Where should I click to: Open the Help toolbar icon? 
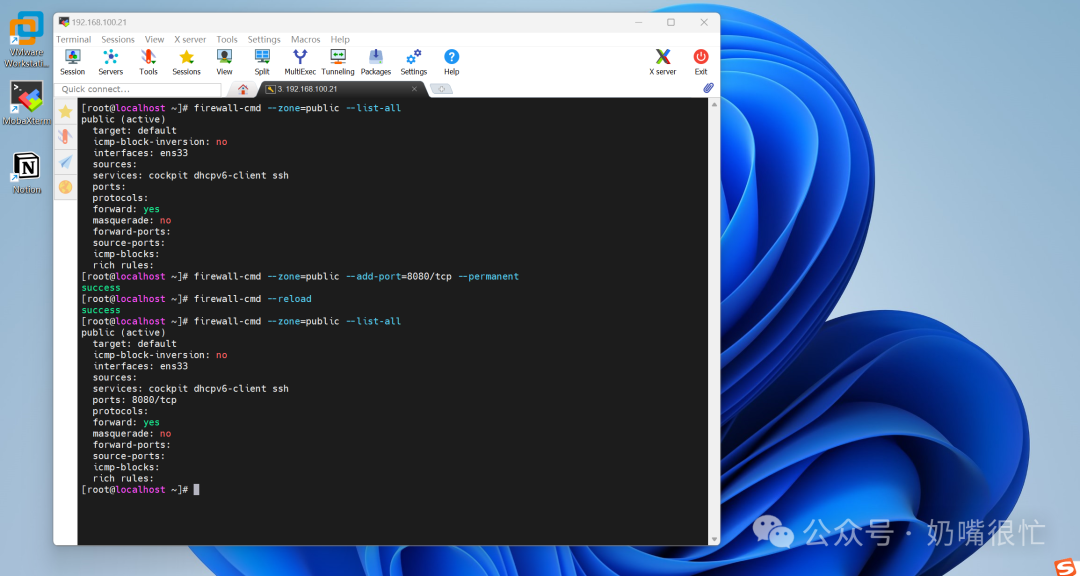[x=451, y=62]
